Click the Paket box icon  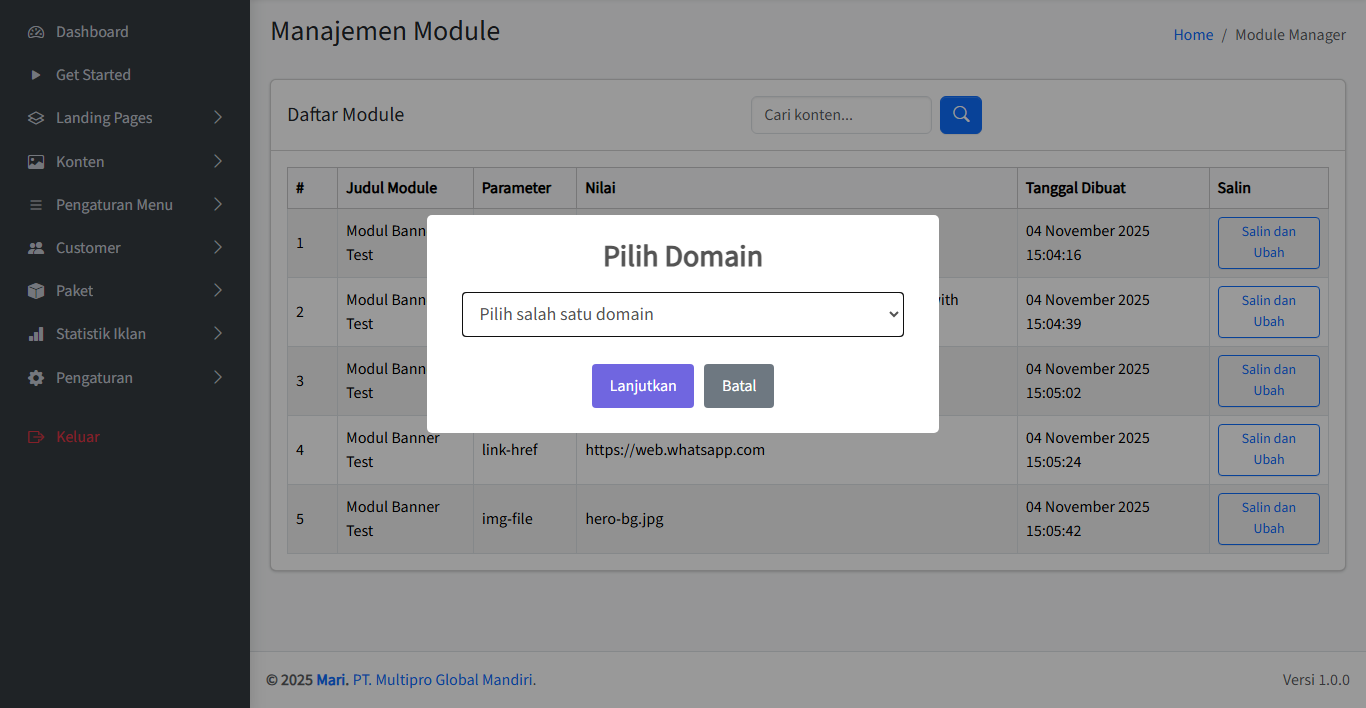tap(36, 291)
